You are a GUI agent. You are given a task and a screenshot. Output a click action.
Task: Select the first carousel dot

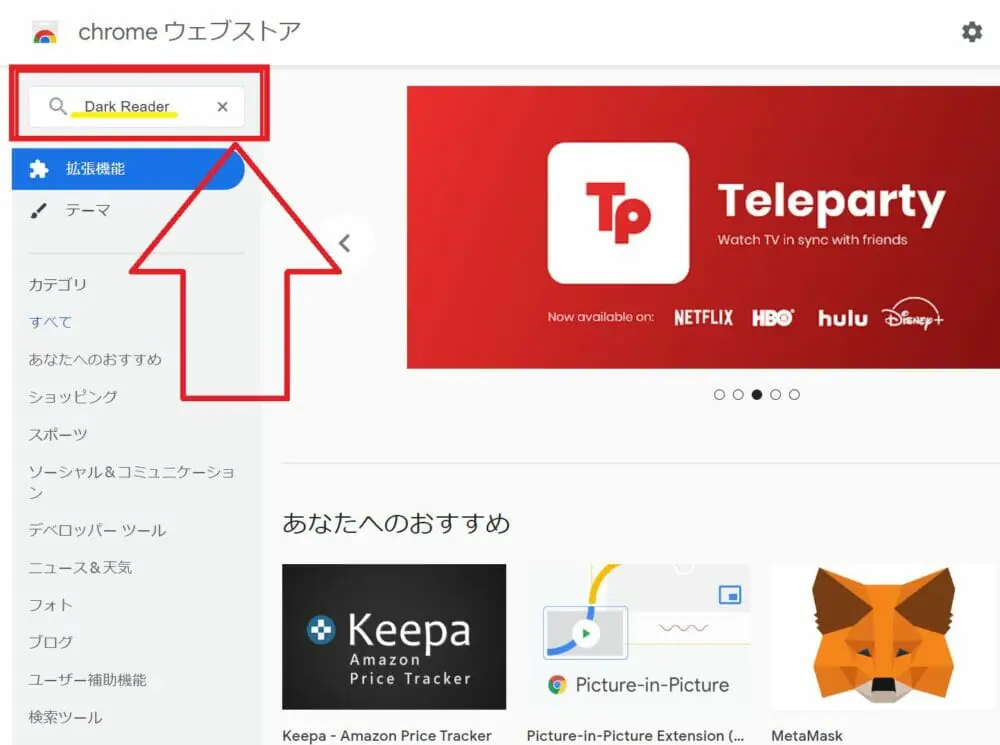pyautogui.click(x=719, y=395)
